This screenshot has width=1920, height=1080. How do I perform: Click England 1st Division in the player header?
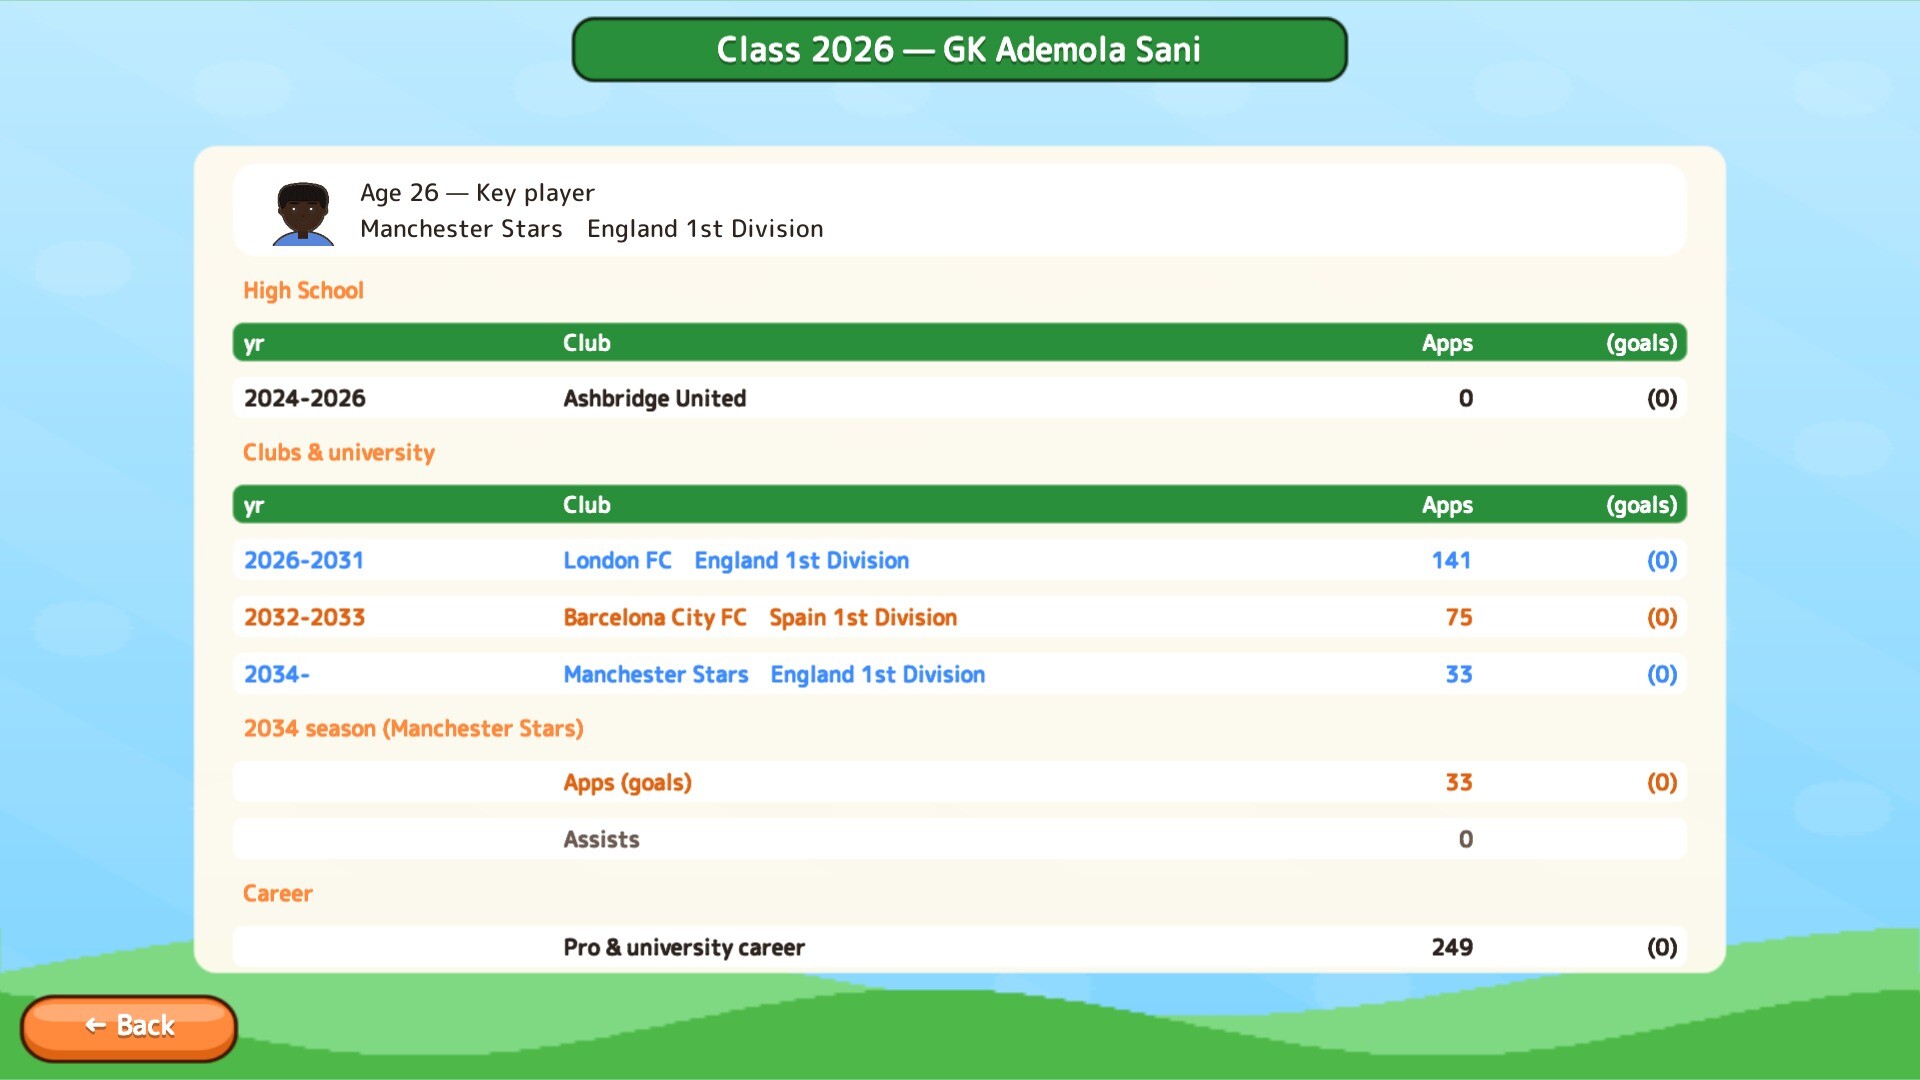coord(705,229)
